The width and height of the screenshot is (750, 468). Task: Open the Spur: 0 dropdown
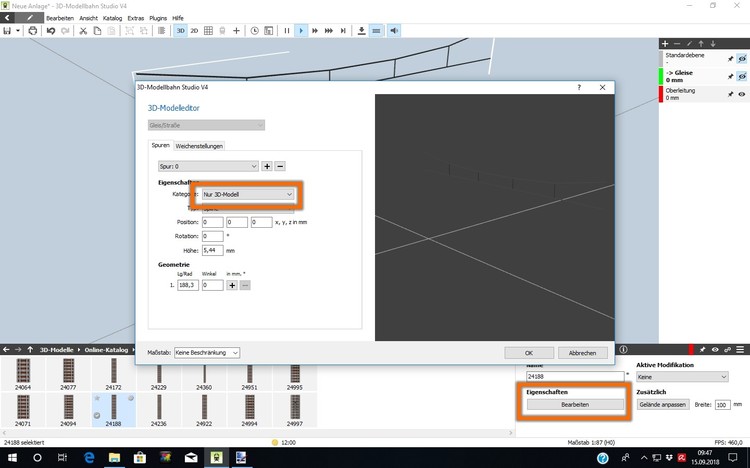[x=208, y=166]
